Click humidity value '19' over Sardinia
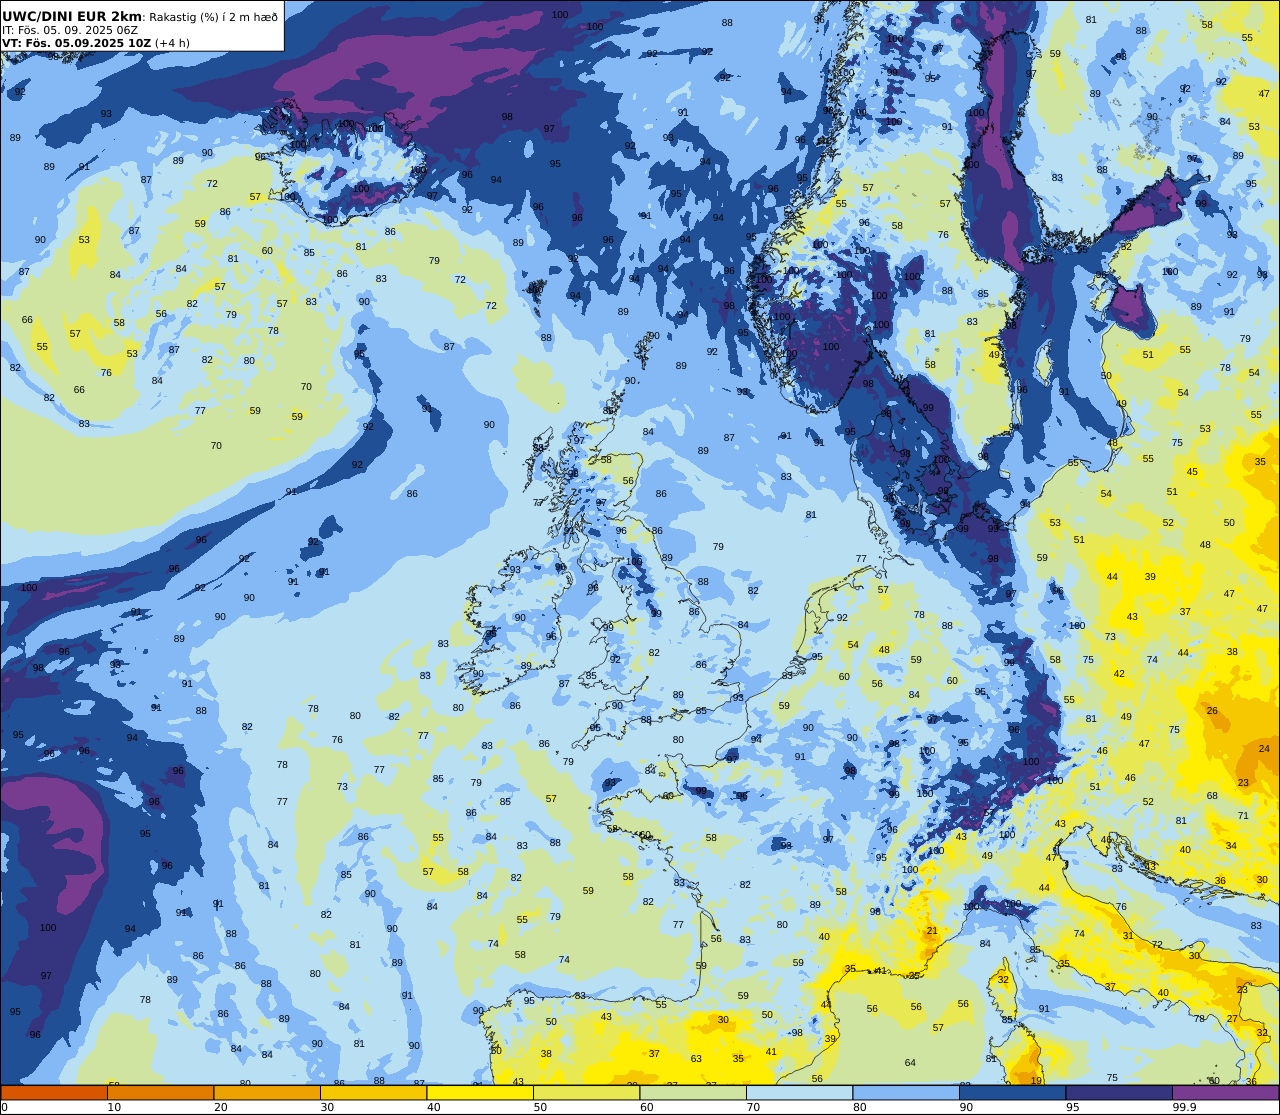The image size is (1280, 1115). [1036, 1080]
